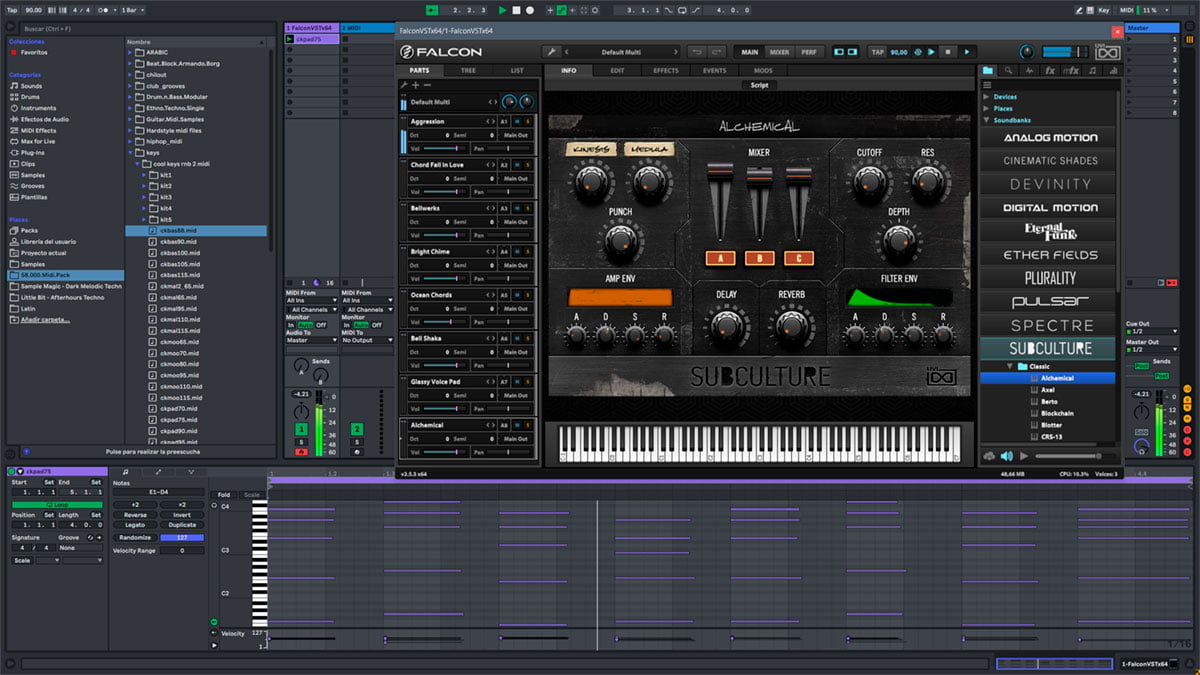Click the Ableton transport Stop button
The image size is (1200, 675).
click(516, 10)
